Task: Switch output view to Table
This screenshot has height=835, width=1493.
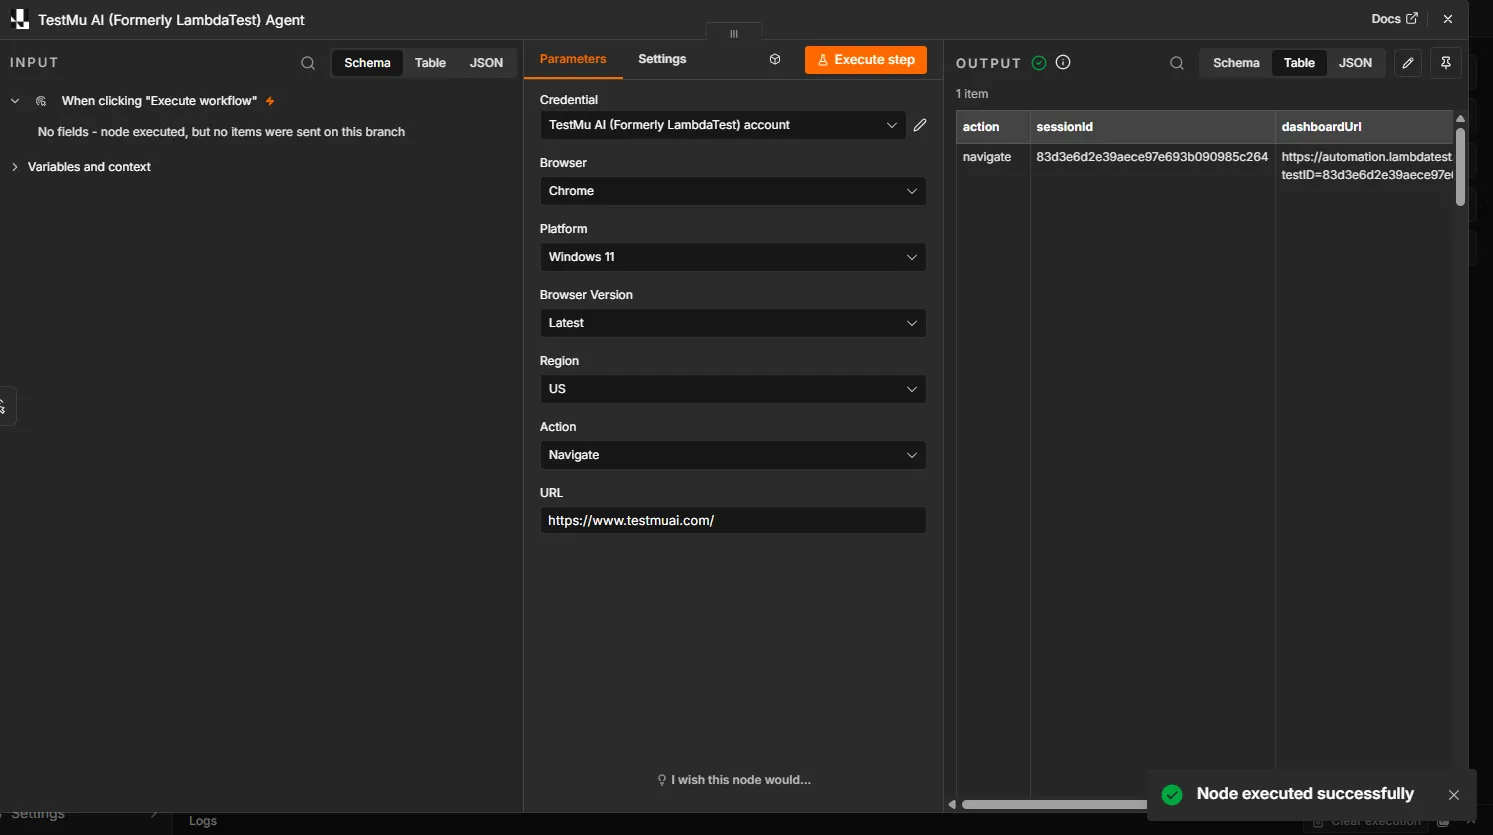Action: (1299, 63)
